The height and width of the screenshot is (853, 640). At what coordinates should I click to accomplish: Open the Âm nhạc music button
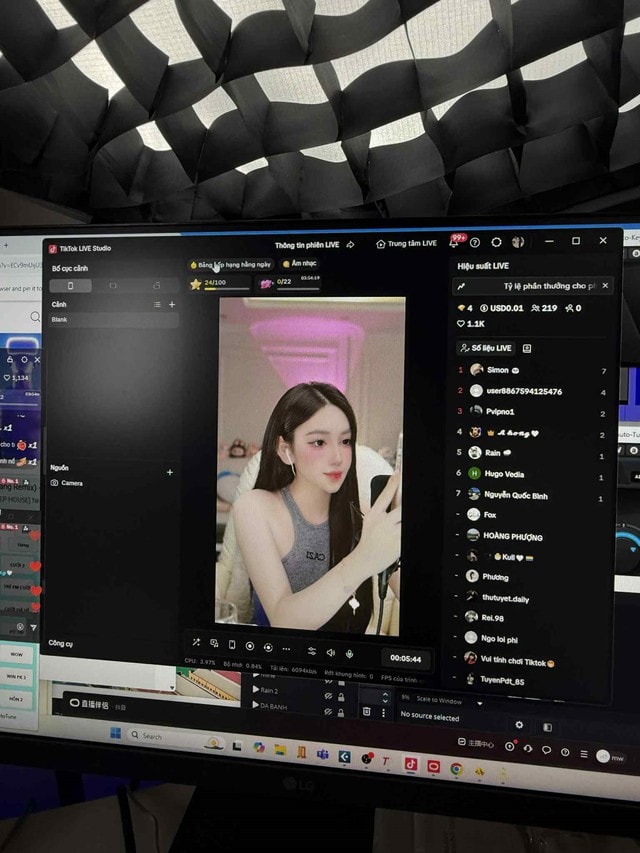coord(299,263)
